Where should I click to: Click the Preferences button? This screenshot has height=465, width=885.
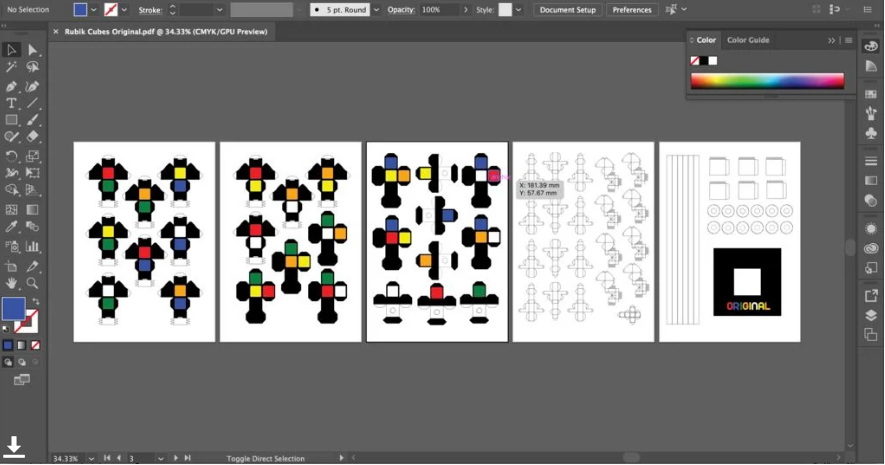pos(632,10)
